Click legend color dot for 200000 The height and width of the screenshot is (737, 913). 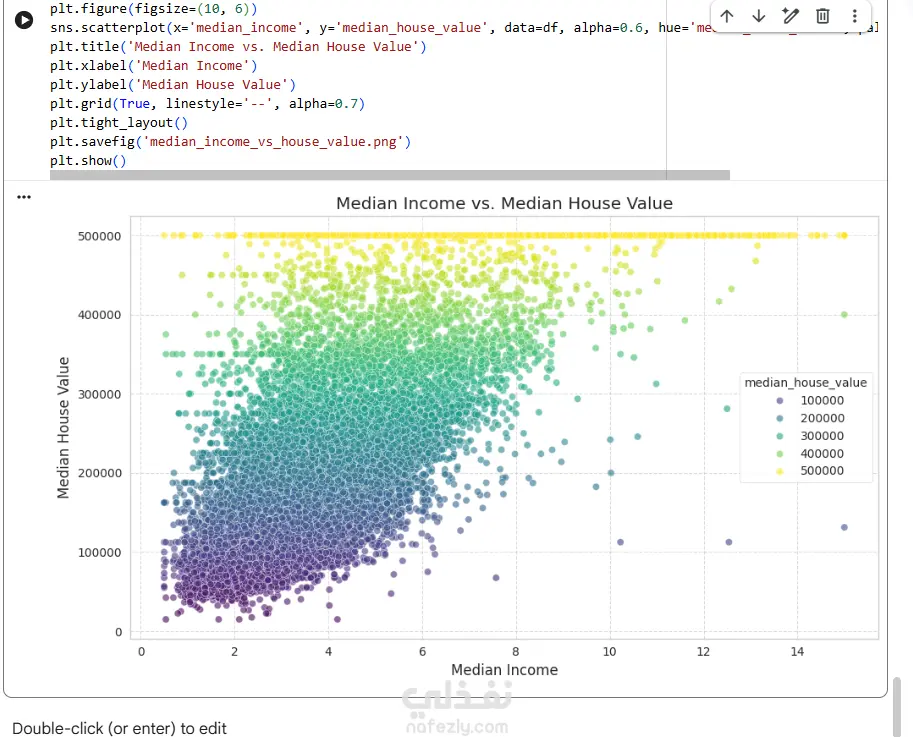pos(780,419)
